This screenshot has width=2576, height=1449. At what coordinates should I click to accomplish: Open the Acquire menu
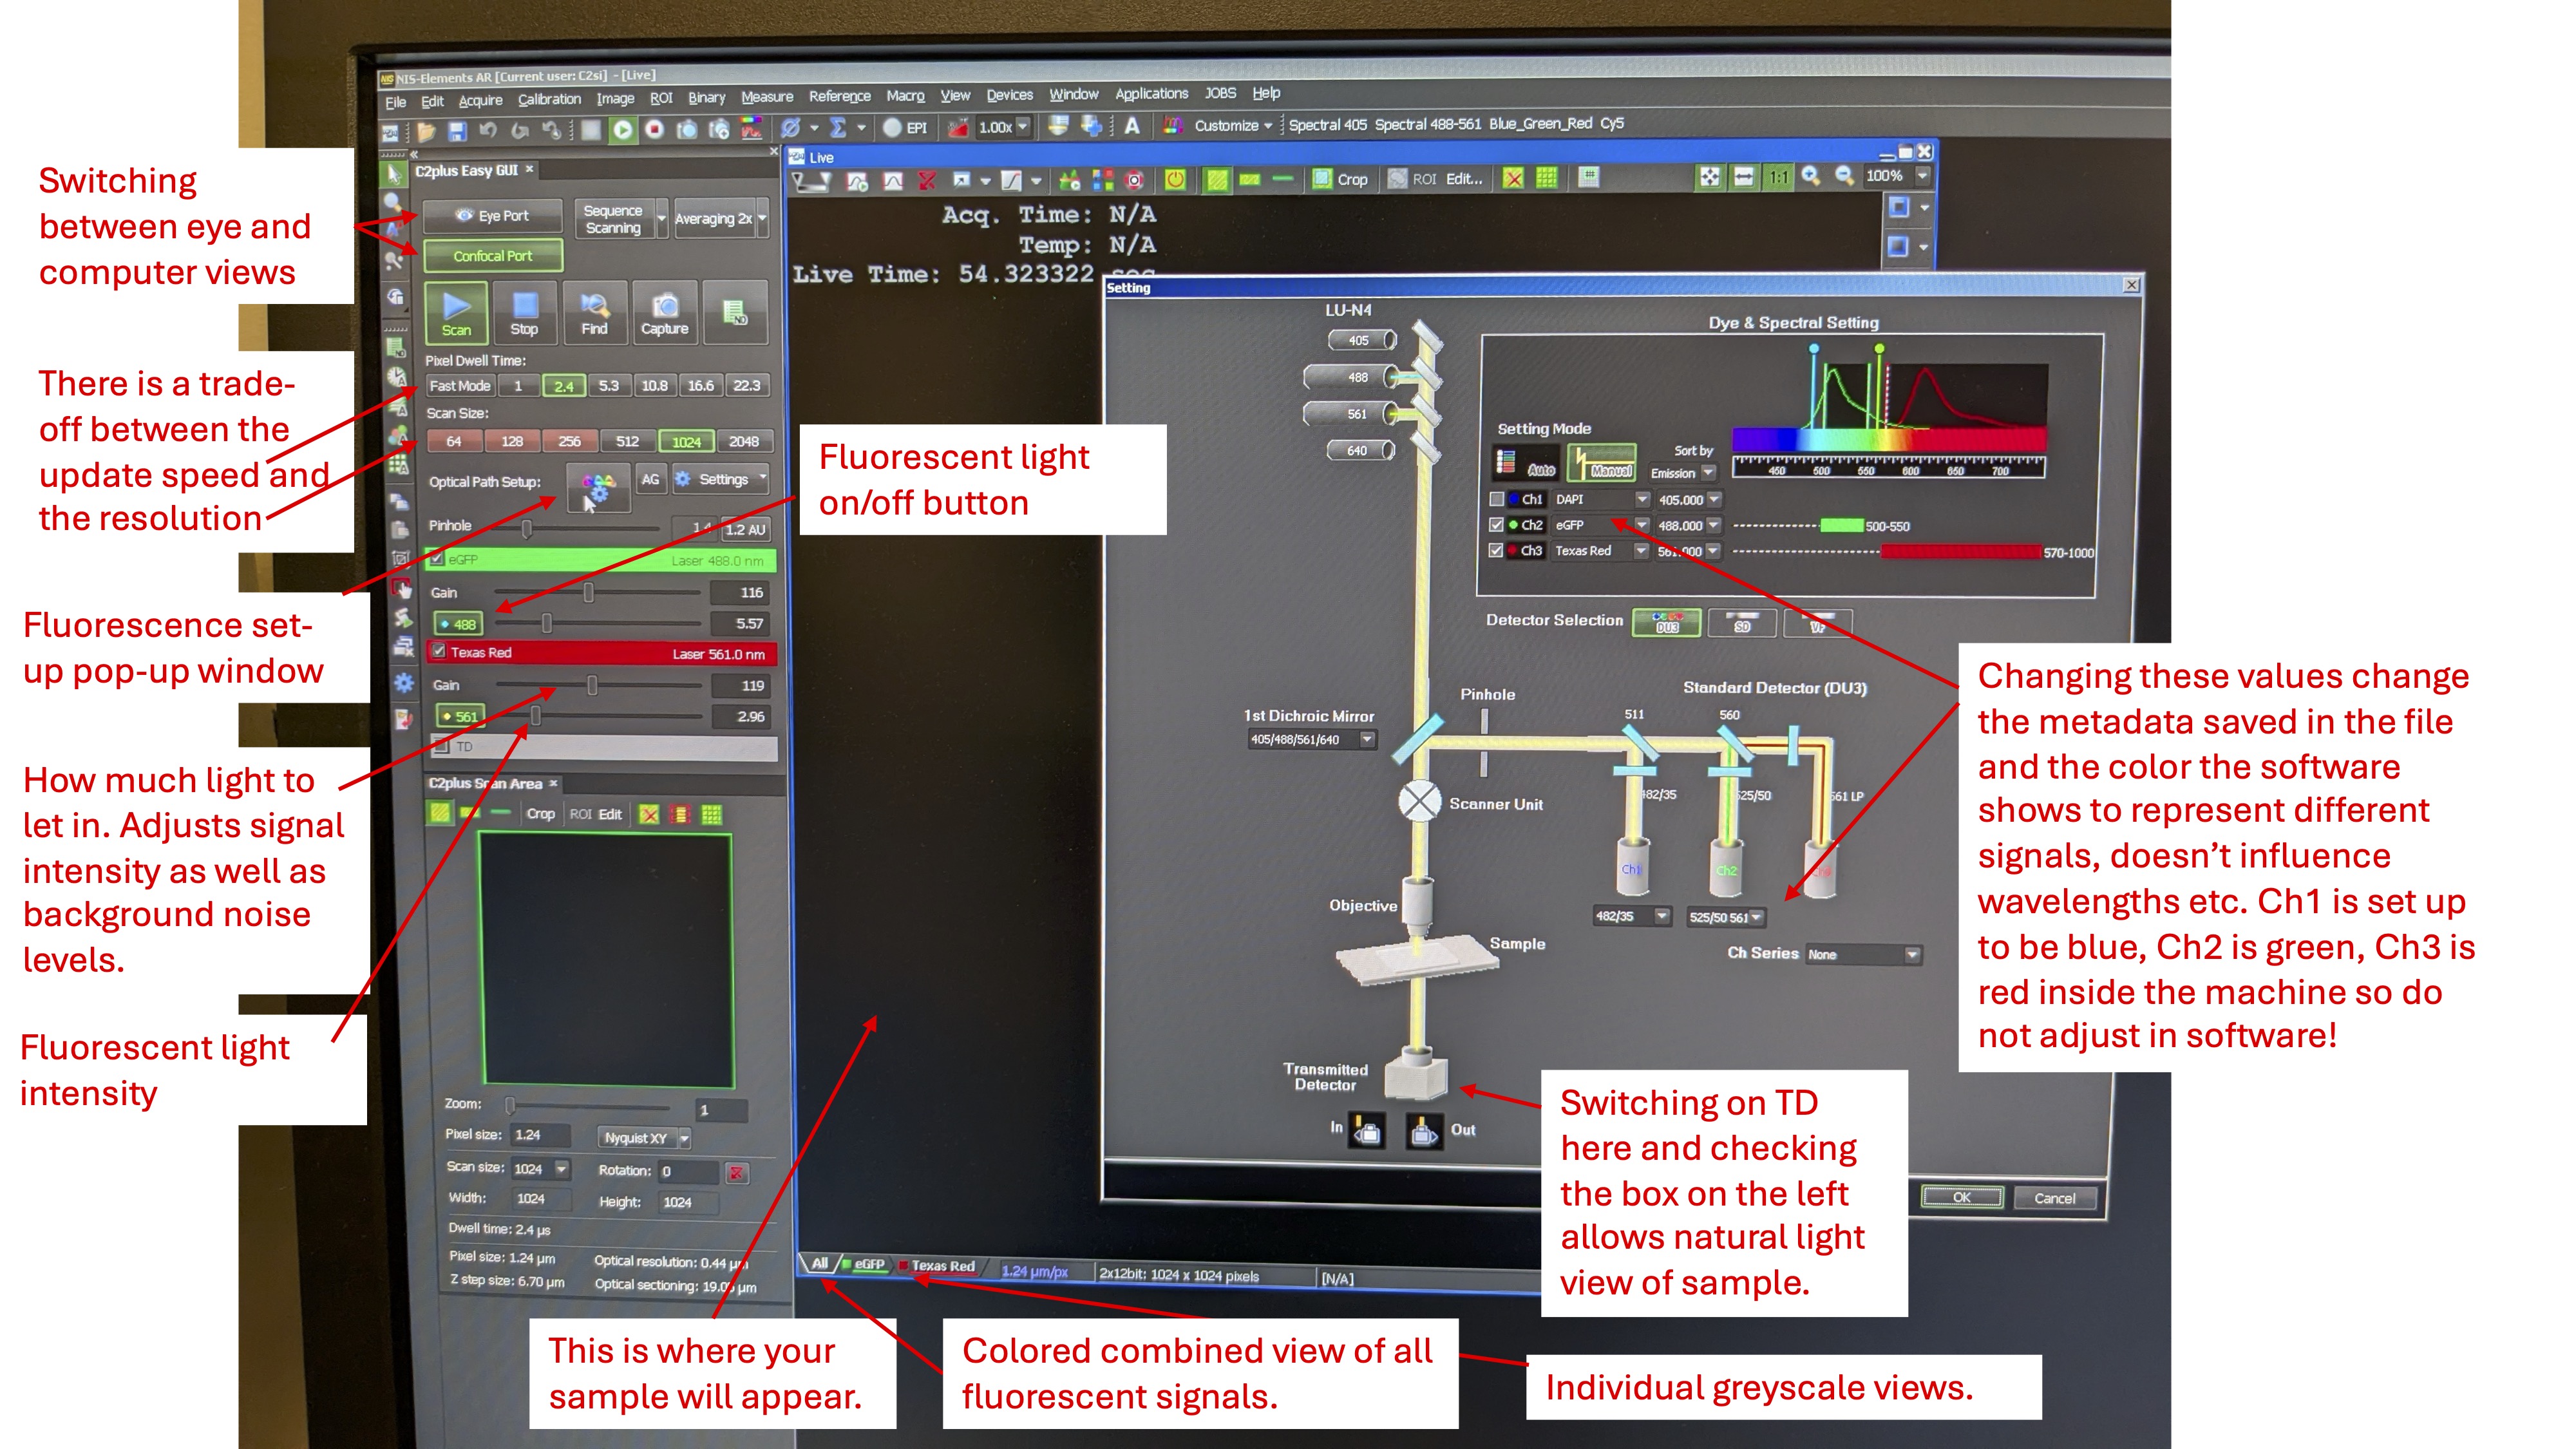pyautogui.click(x=480, y=101)
